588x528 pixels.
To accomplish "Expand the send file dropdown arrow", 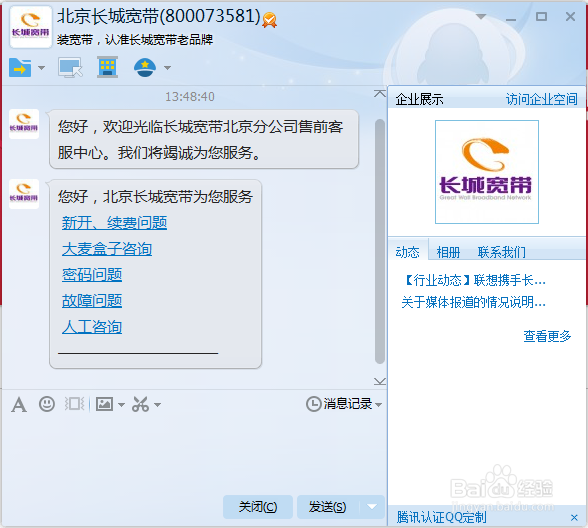I will 41,68.
